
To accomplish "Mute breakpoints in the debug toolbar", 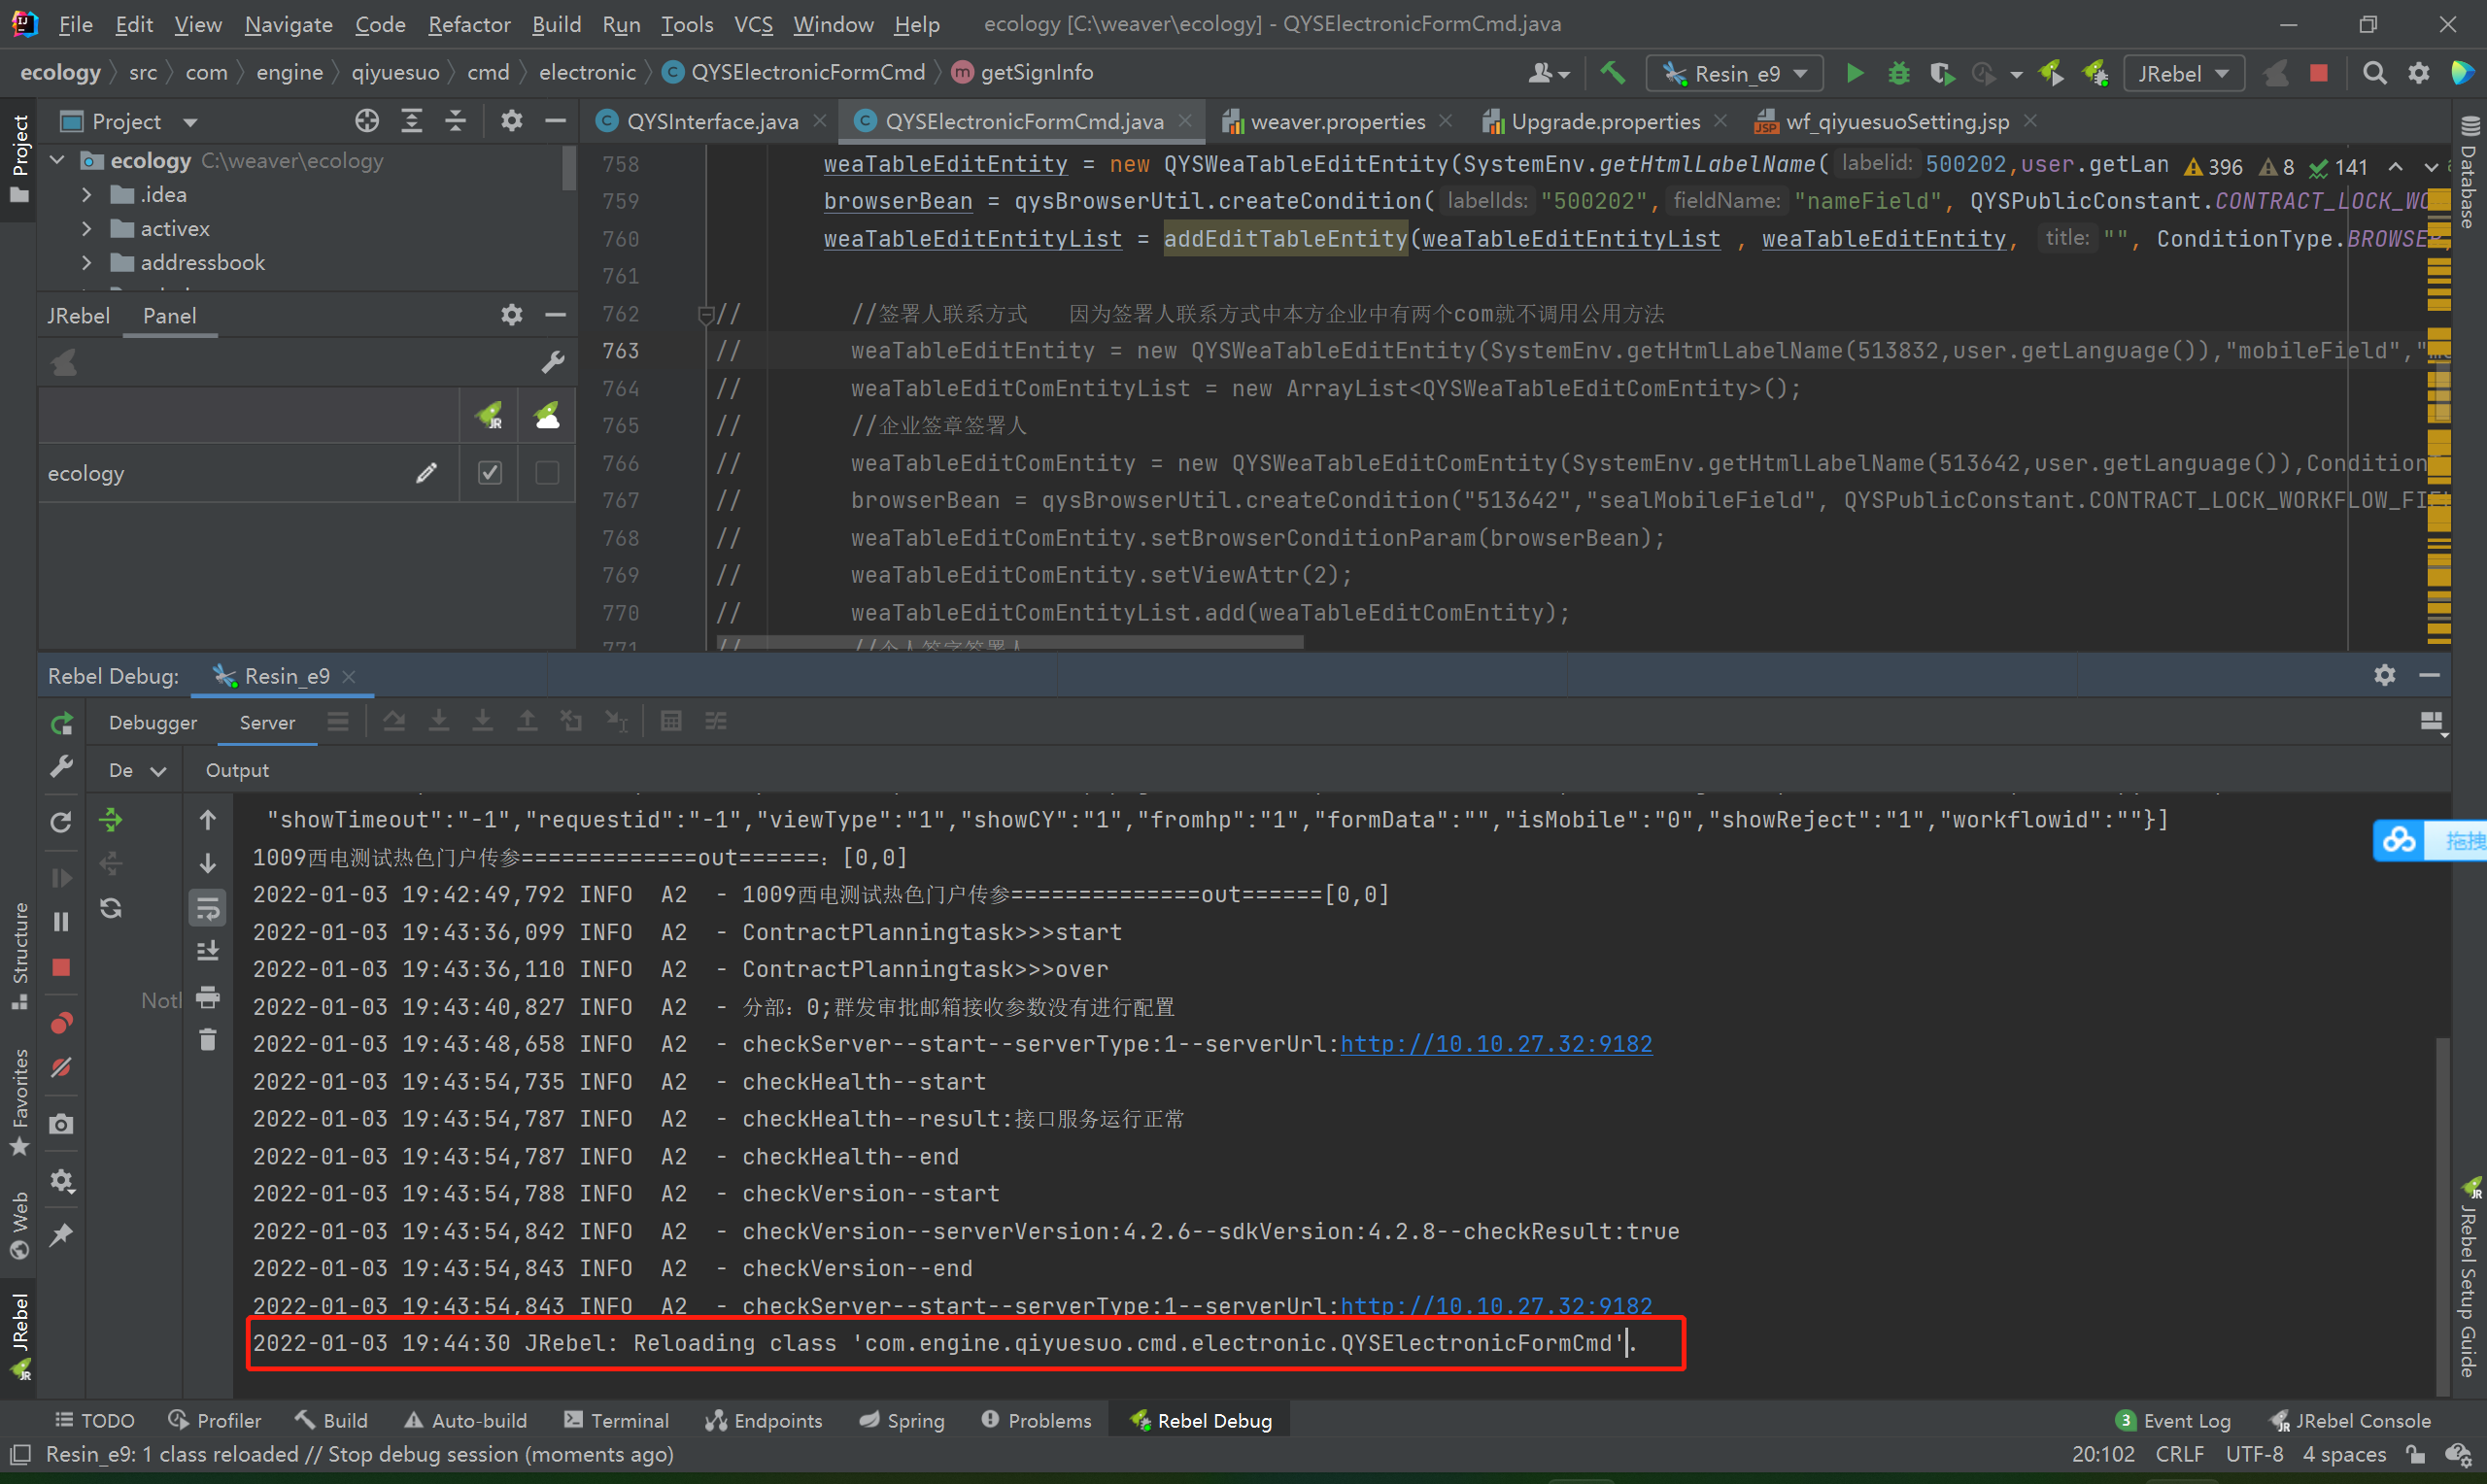I will point(62,1068).
